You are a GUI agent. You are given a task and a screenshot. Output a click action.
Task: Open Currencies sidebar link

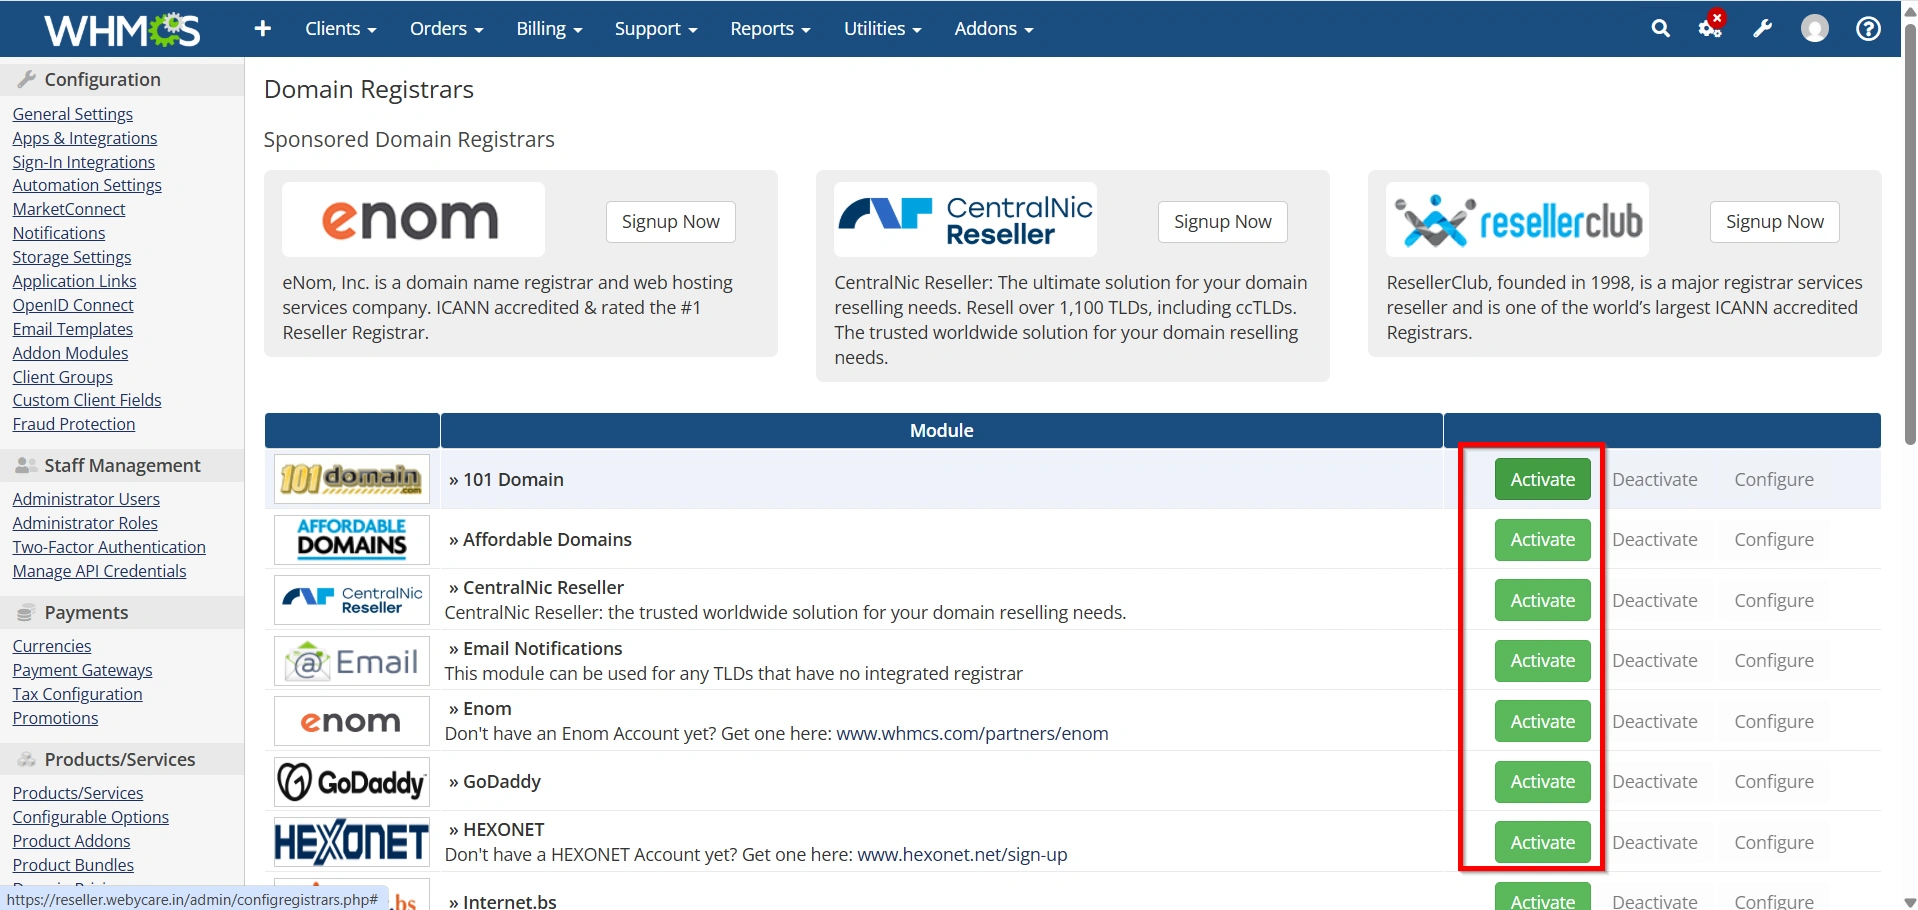click(52, 646)
